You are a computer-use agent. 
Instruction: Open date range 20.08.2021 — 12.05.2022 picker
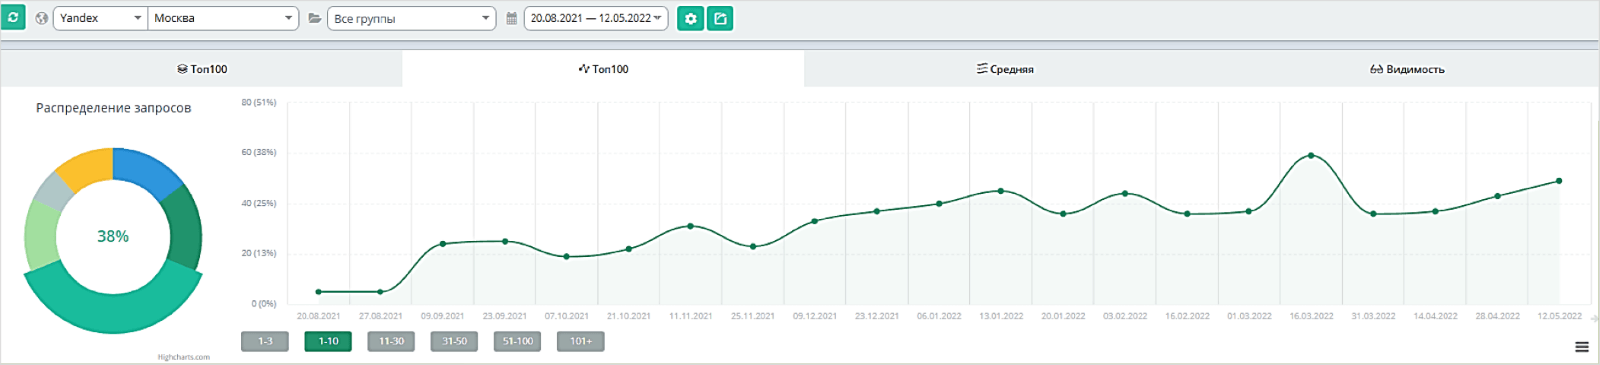click(x=596, y=18)
